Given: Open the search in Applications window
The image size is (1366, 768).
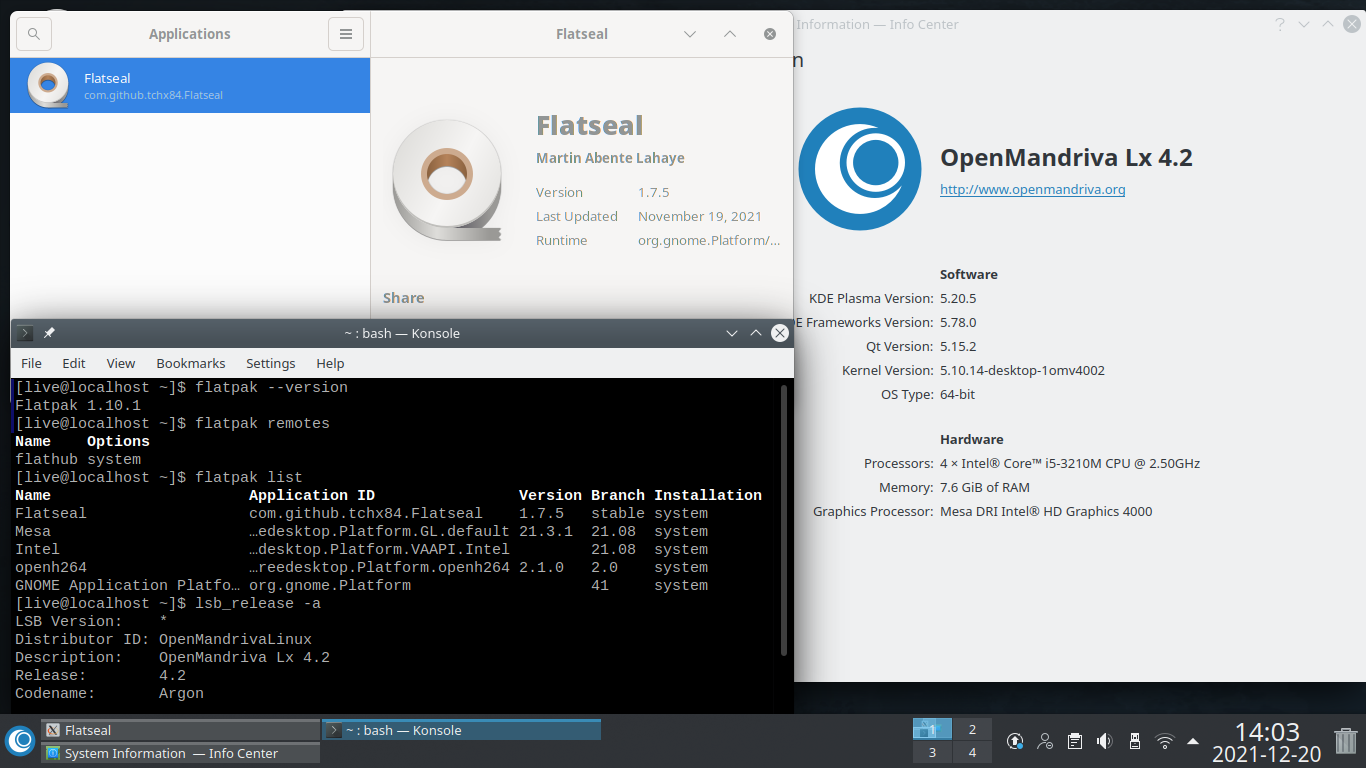Looking at the screenshot, I should pos(33,33).
